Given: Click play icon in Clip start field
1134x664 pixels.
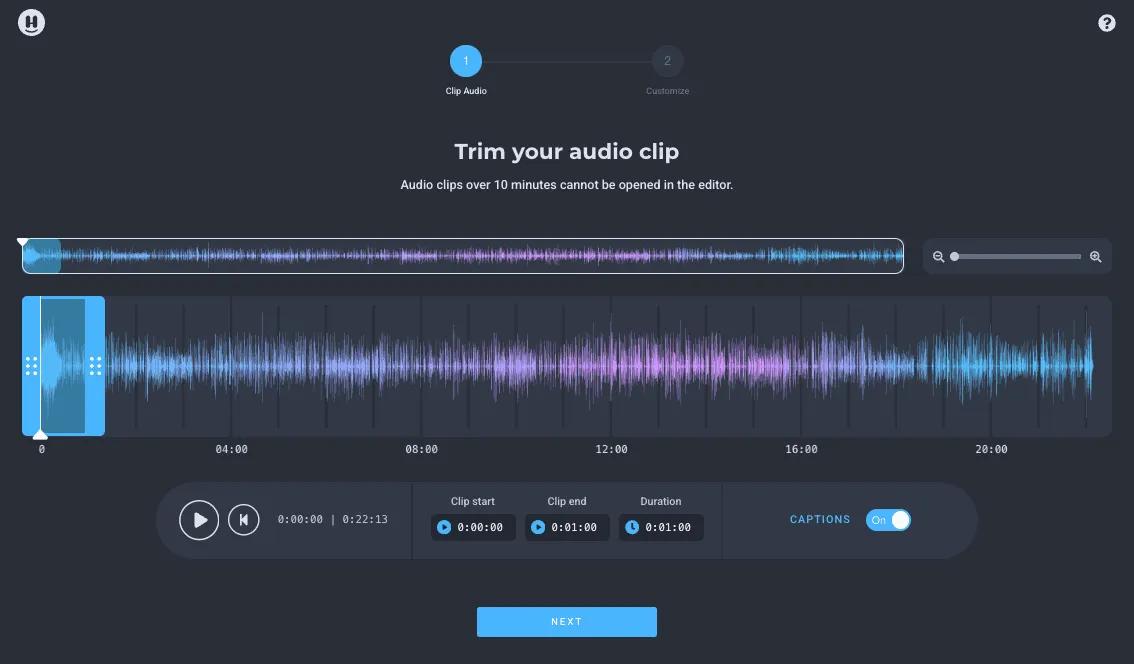Looking at the screenshot, I should pos(444,527).
